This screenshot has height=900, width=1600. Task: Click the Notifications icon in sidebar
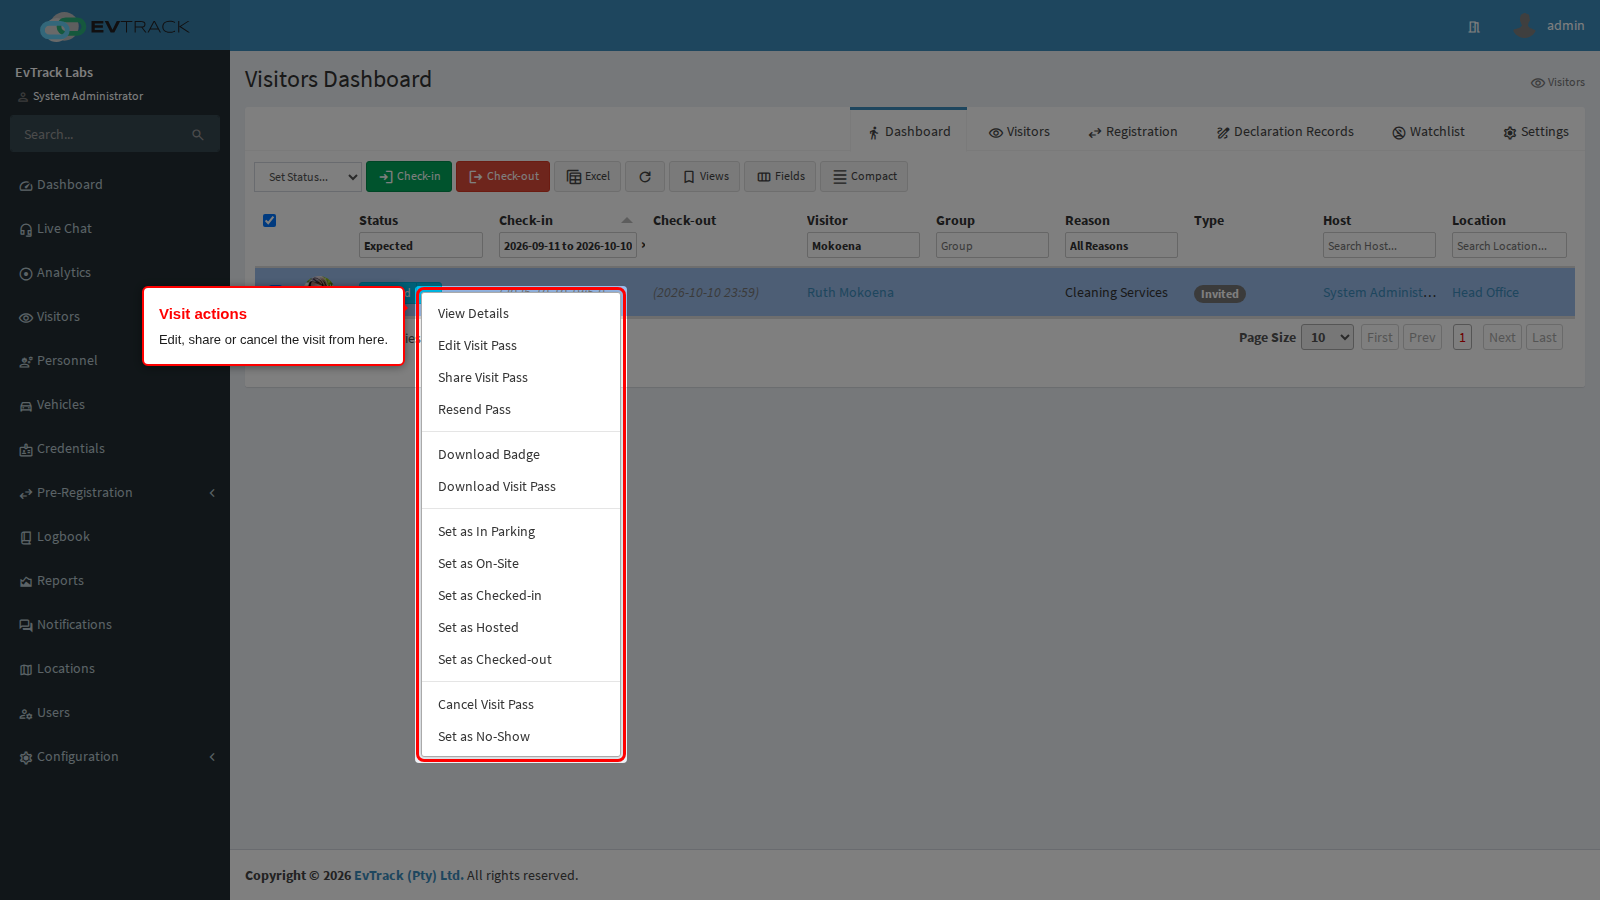click(x=26, y=626)
